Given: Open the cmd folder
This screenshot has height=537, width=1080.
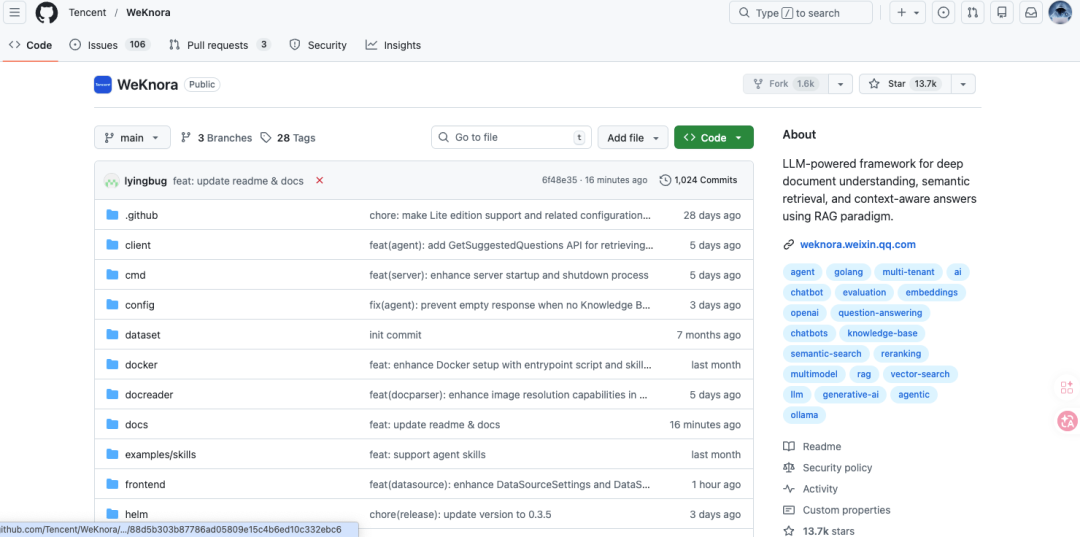Looking at the screenshot, I should point(135,275).
